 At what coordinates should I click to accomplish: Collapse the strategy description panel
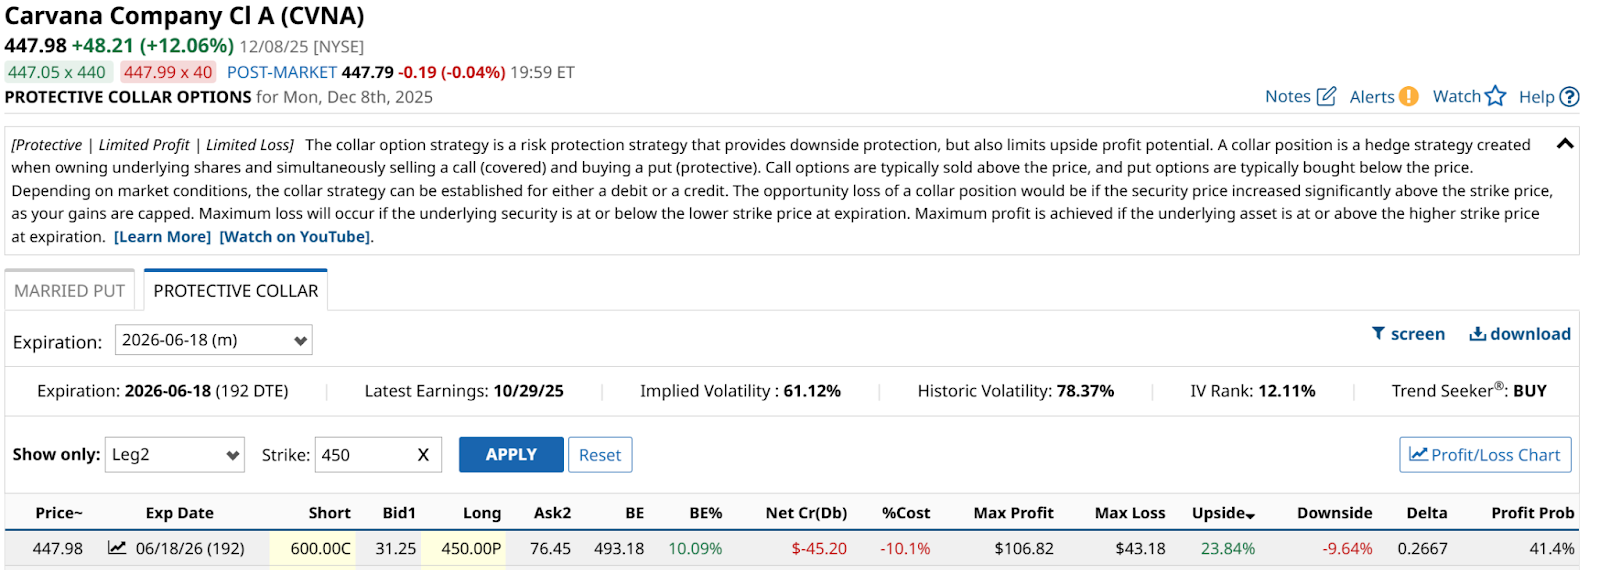[x=1565, y=144]
